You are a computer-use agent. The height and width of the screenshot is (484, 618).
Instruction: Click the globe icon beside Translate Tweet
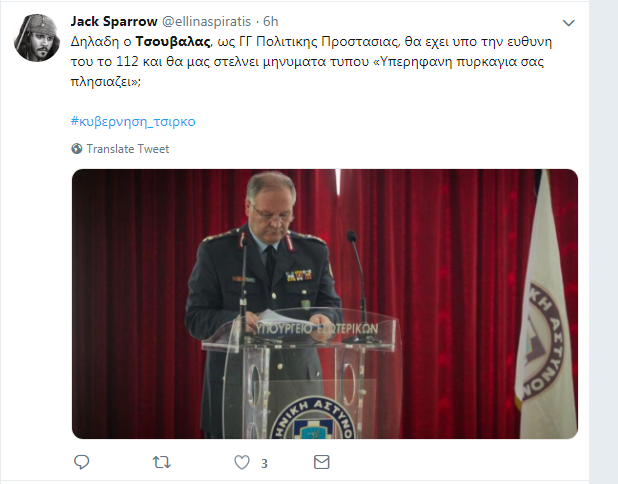77,149
